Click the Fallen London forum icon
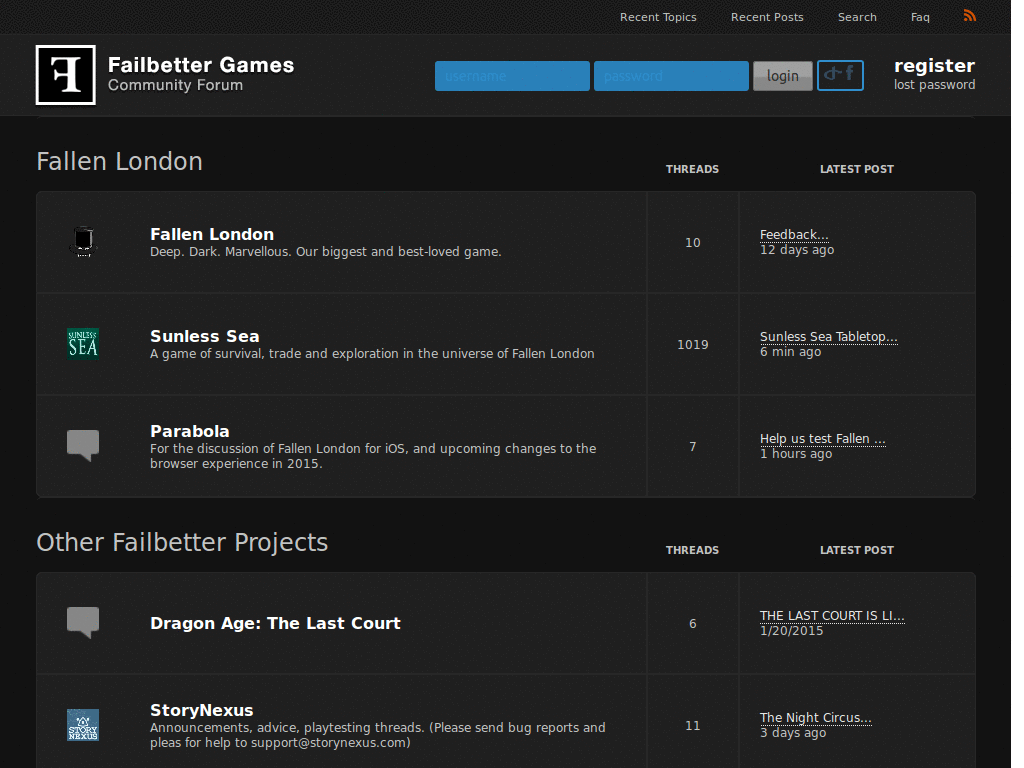The height and width of the screenshot is (768, 1024). [x=82, y=242]
